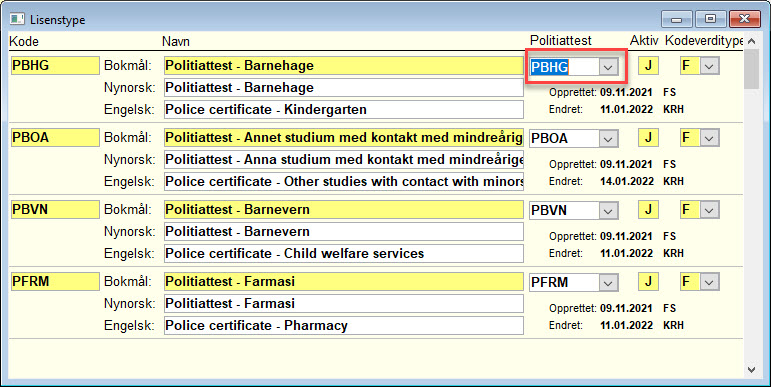The height and width of the screenshot is (387, 771).
Task: Edit English name 'Police certificate - Child welfare services'
Action: pos(344,254)
